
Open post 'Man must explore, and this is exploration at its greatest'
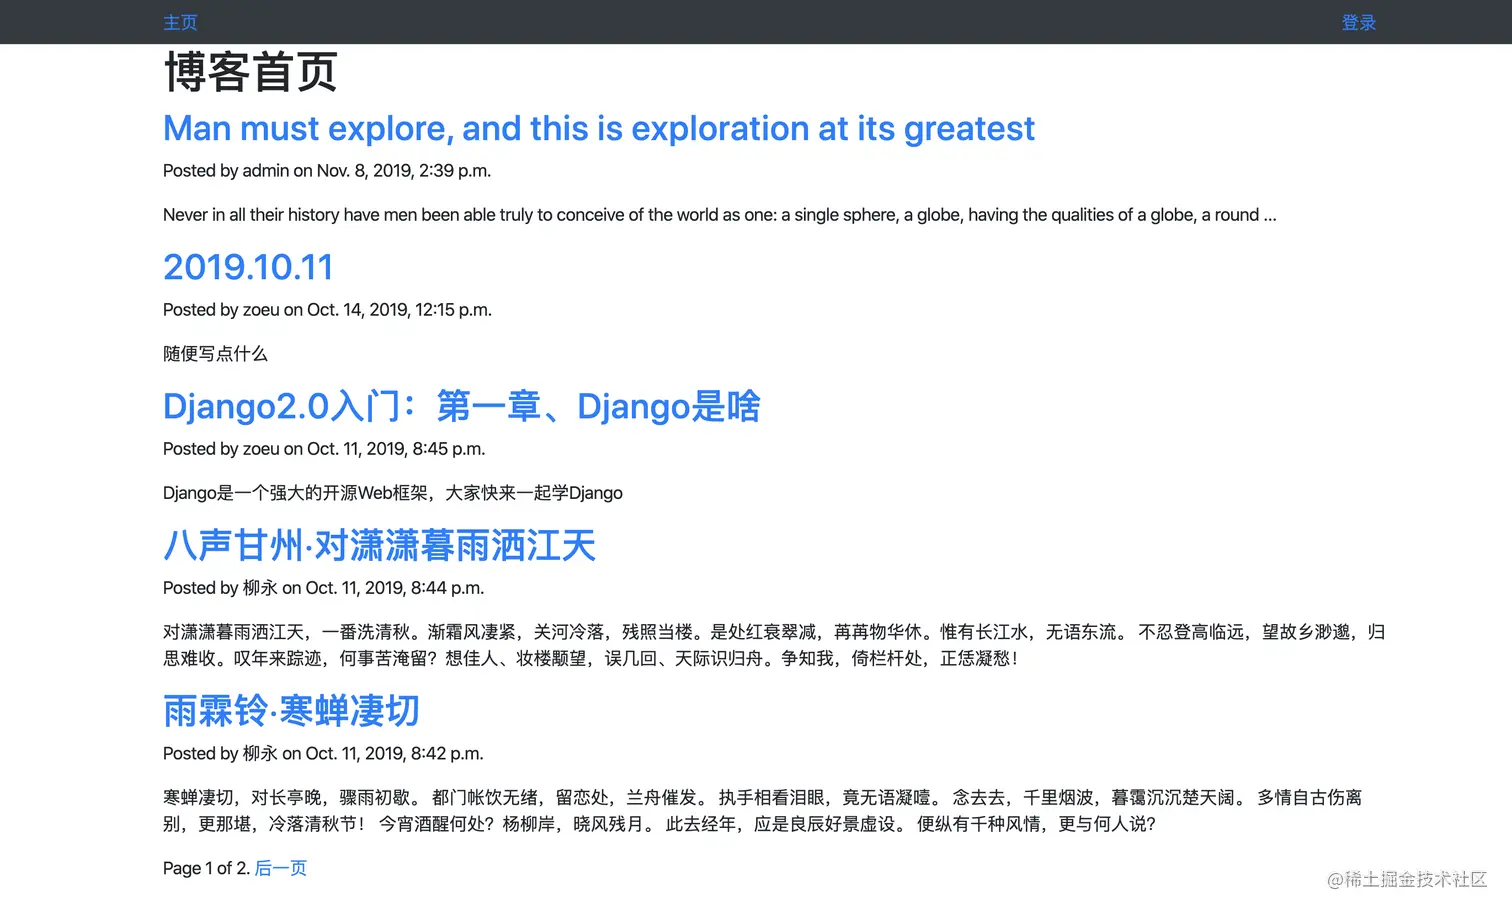pos(598,128)
